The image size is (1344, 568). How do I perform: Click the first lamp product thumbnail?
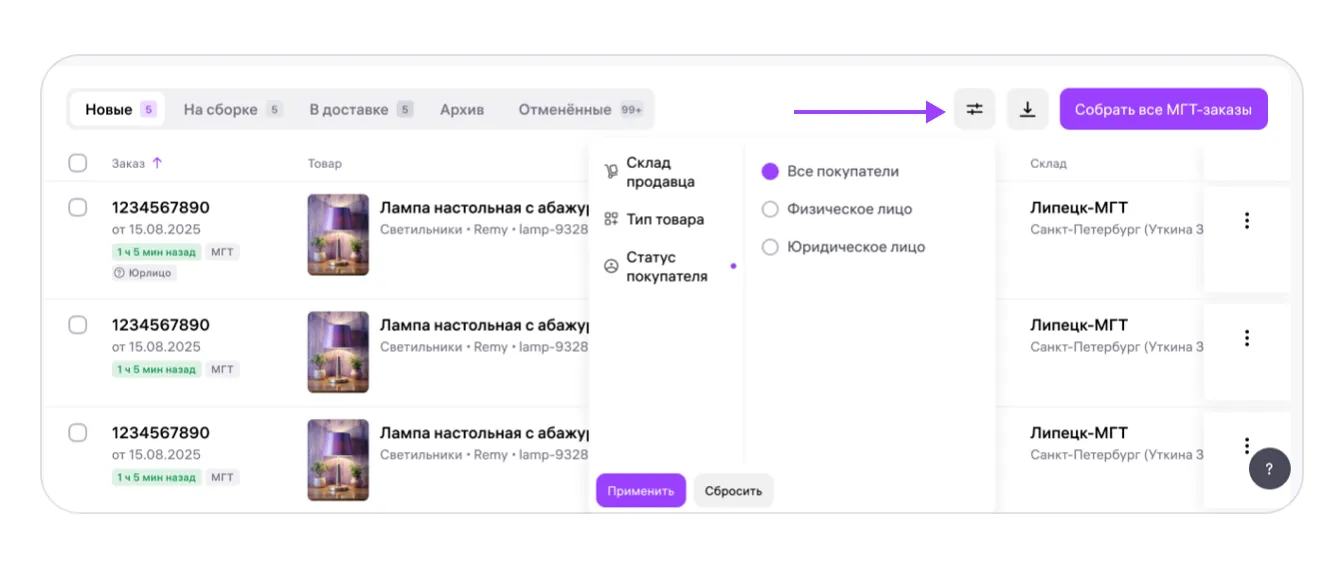[338, 235]
